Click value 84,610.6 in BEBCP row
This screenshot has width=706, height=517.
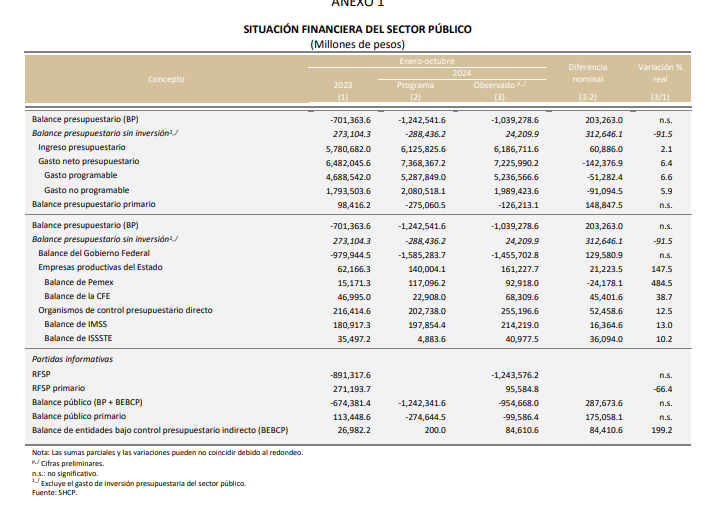tap(521, 430)
